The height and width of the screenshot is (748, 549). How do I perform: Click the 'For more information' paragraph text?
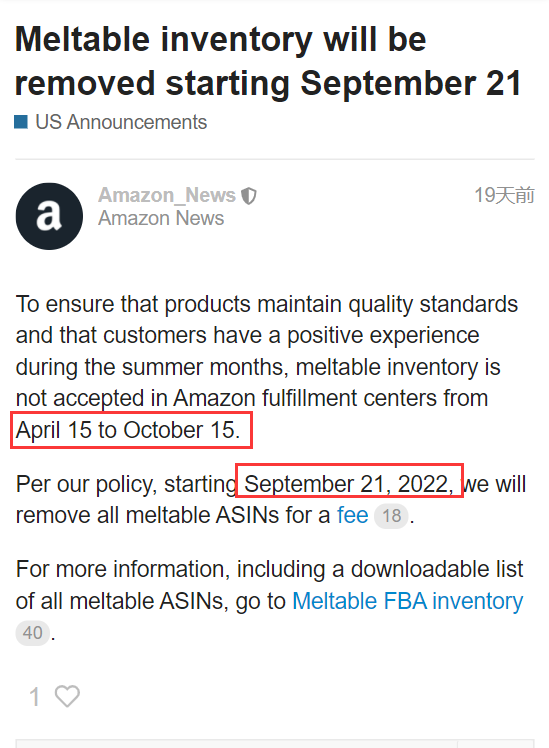[x=269, y=601]
